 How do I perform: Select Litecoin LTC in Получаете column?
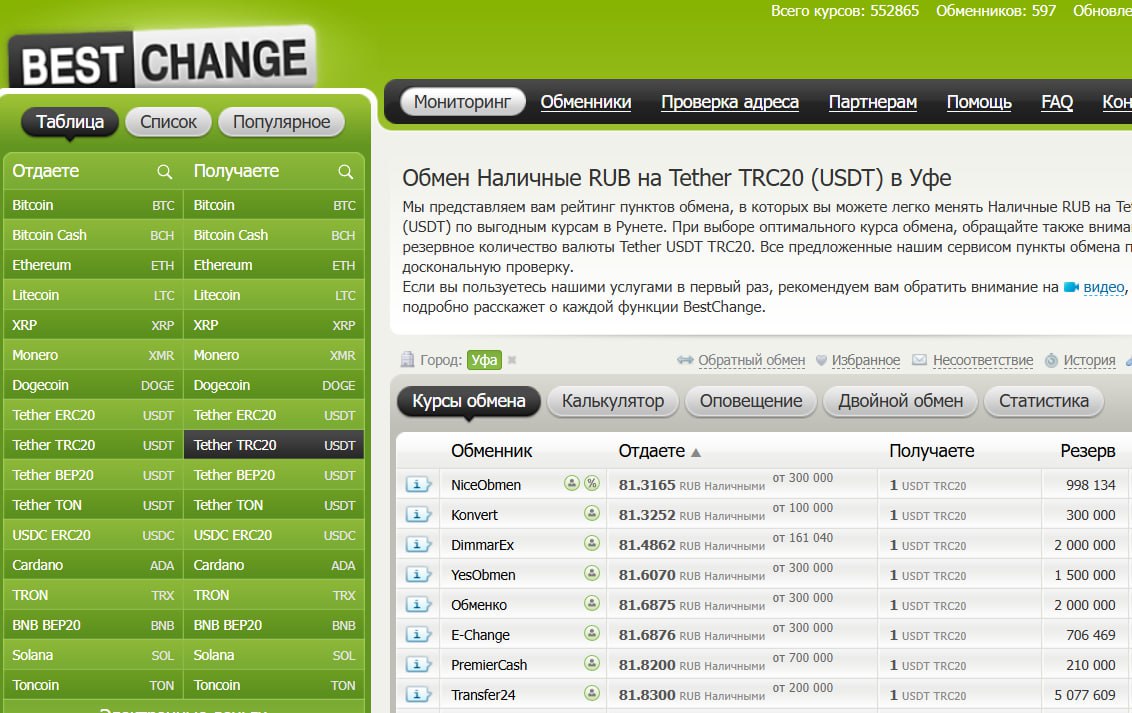pos(274,295)
